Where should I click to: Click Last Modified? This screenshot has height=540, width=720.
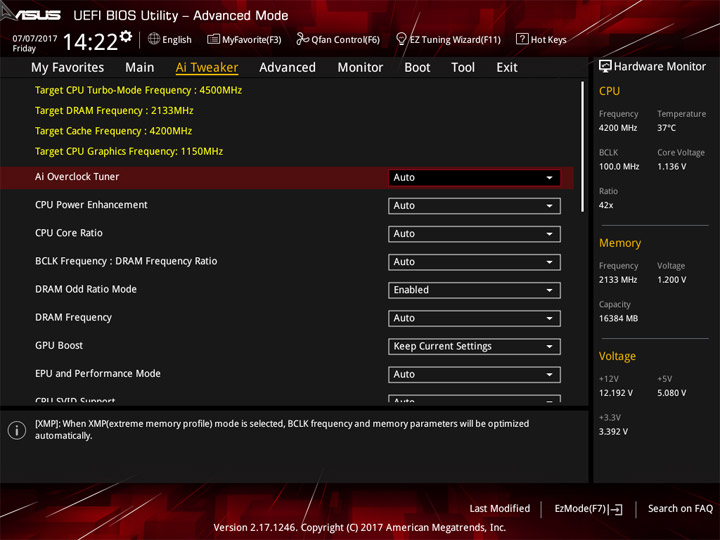pos(500,508)
